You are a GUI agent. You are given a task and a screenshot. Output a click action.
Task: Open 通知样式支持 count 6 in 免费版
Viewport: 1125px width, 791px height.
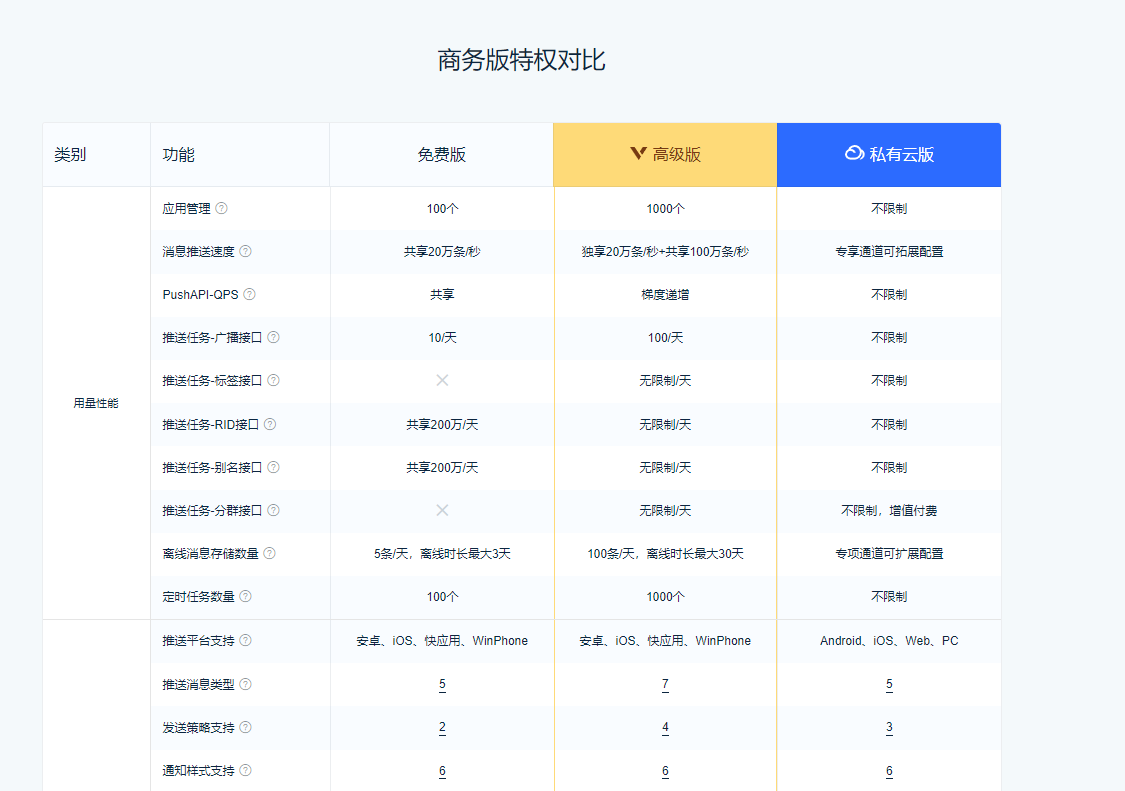point(442,770)
